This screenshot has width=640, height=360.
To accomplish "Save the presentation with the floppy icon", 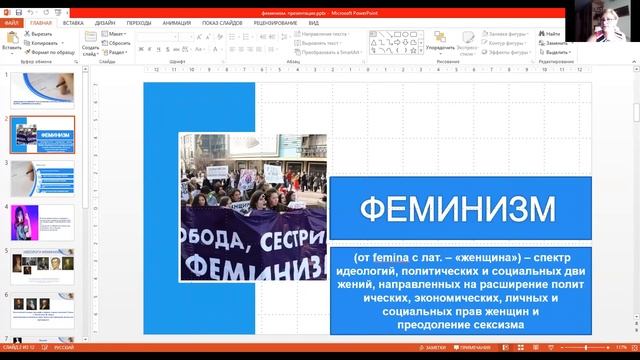I will point(19,13).
